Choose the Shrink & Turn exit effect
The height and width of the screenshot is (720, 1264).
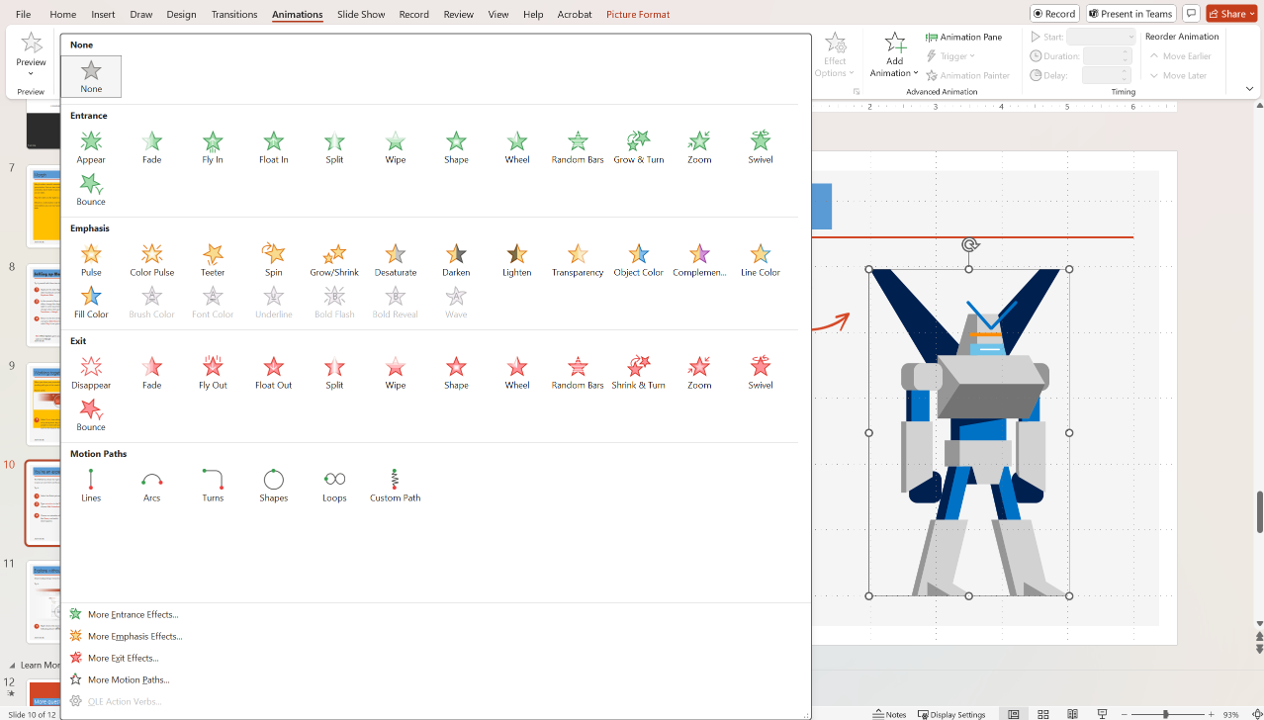click(638, 371)
